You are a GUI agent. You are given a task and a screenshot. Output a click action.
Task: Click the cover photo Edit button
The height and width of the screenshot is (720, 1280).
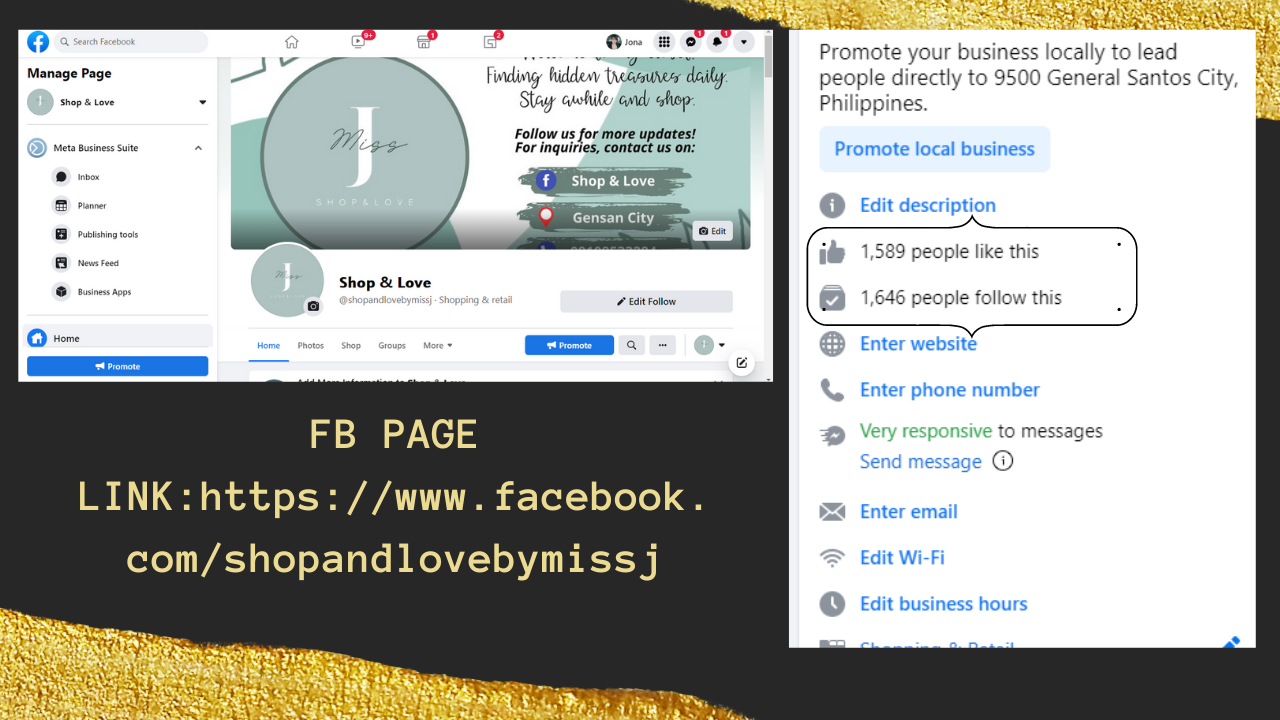pos(712,231)
